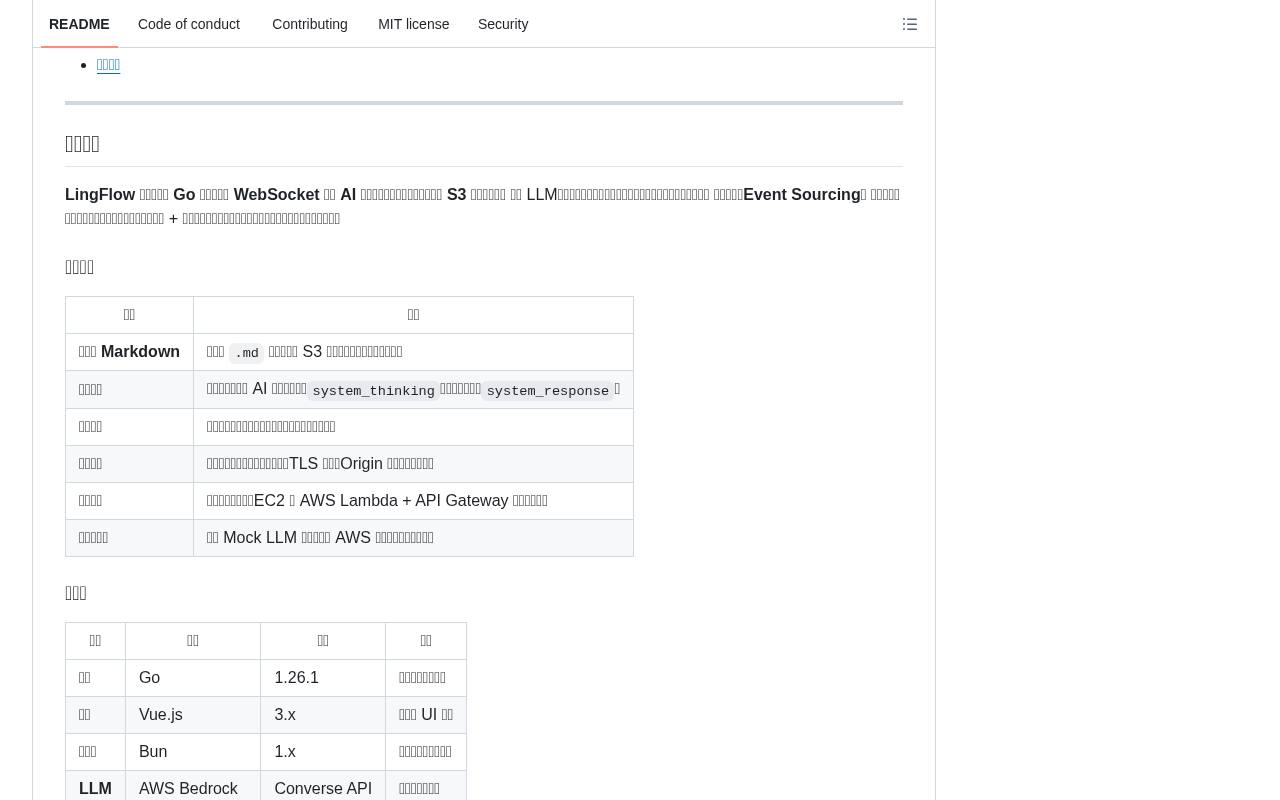Open the Code of conduct tab
This screenshot has width=1280, height=800.
189,24
